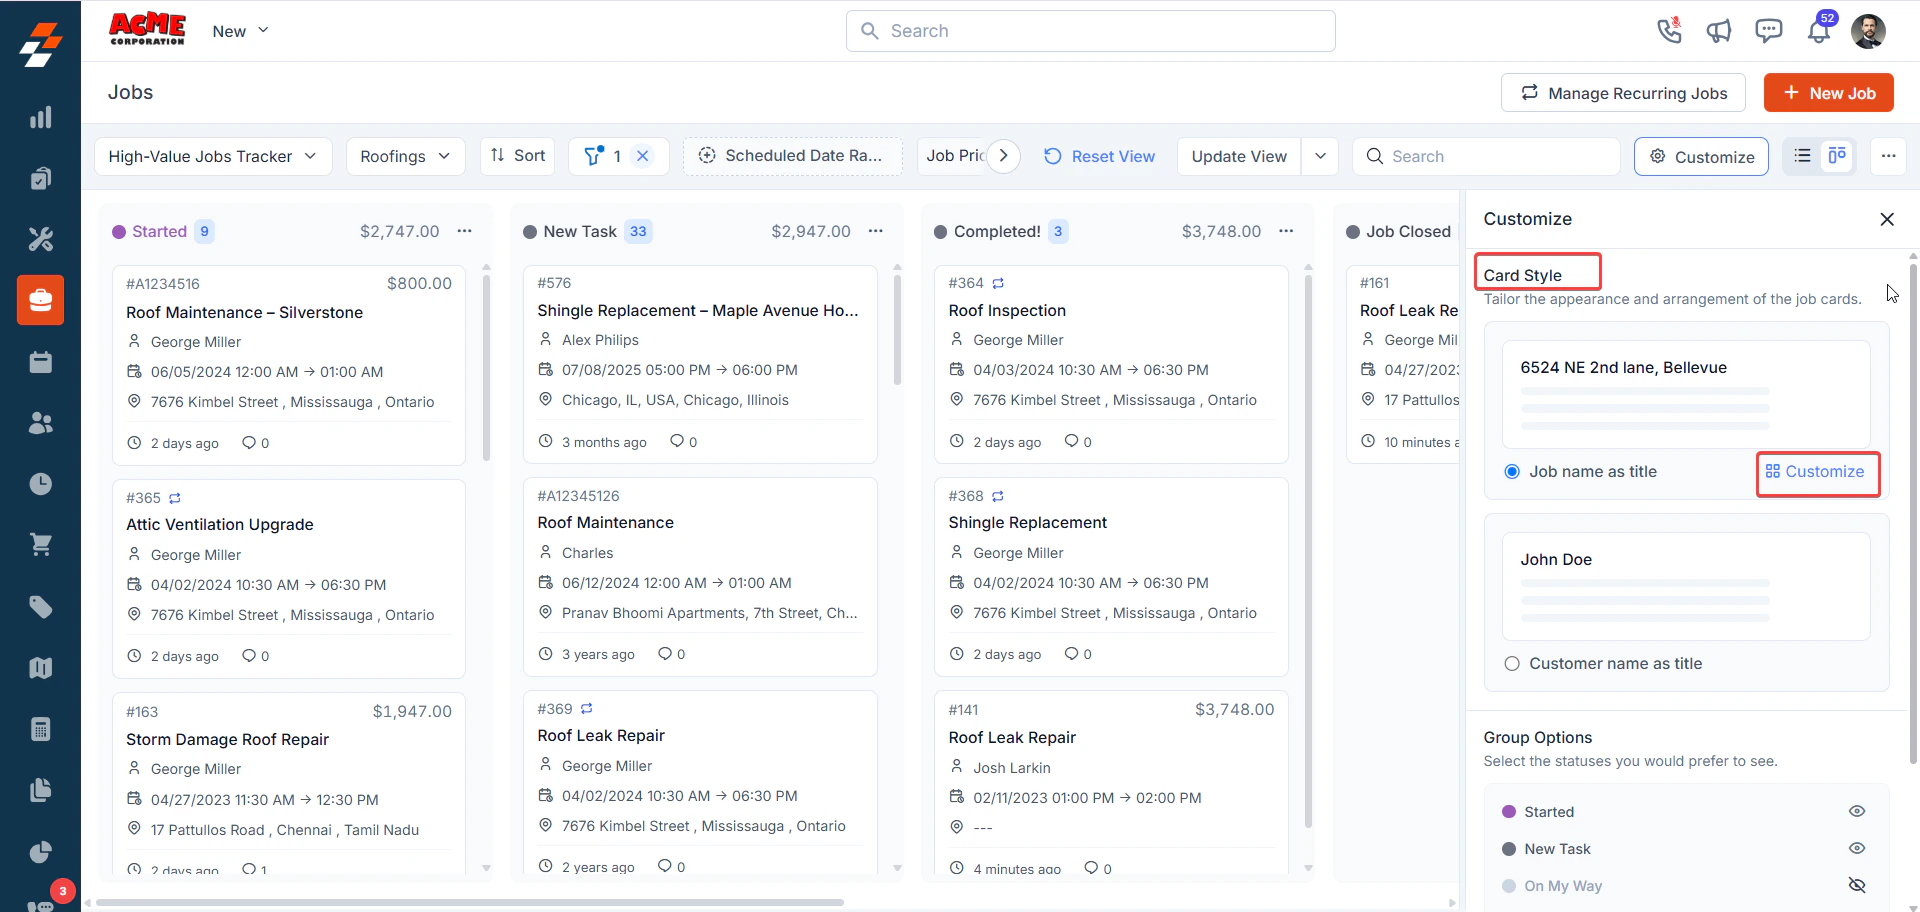Open the Roof Maintenance – Silverstone job card

pos(289,365)
